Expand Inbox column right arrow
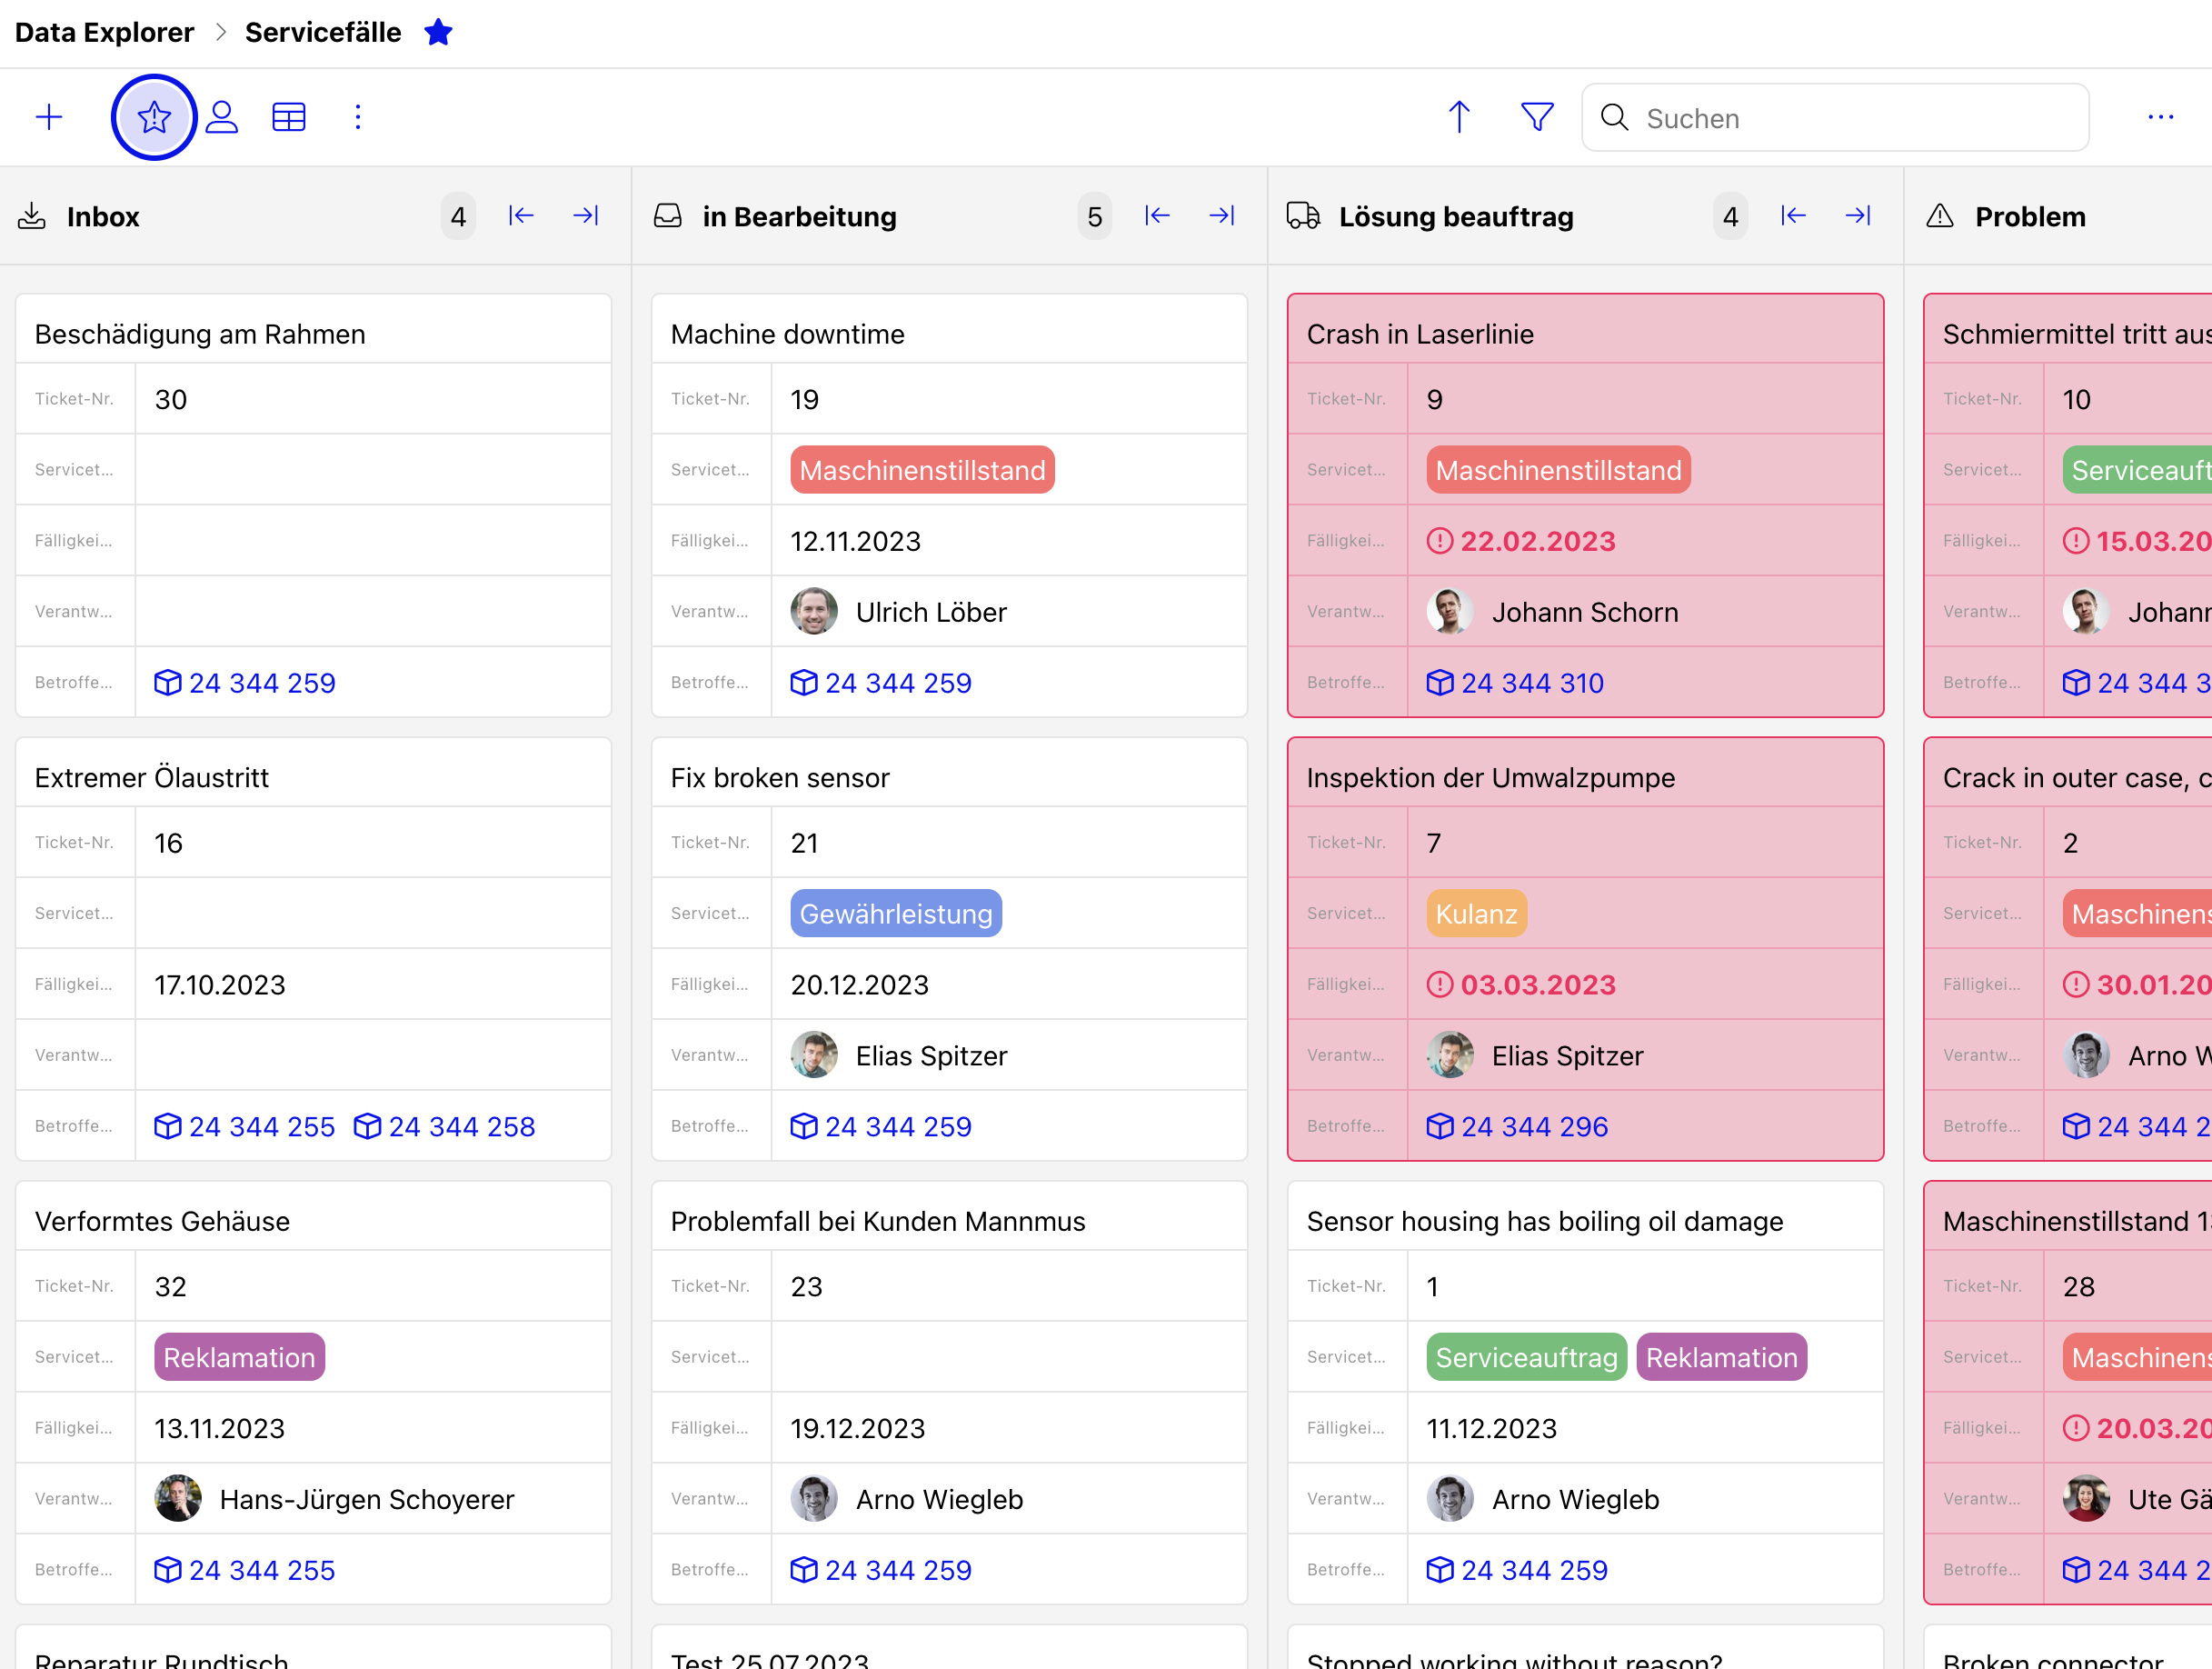Viewport: 2212px width, 1669px height. tap(586, 216)
